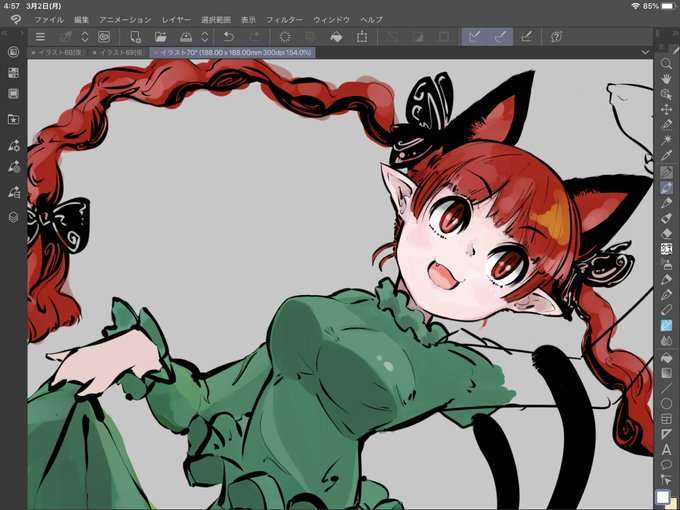The height and width of the screenshot is (510, 680).
Task: Switch to the イラスト69 canvas tab
Action: (x=118, y=52)
